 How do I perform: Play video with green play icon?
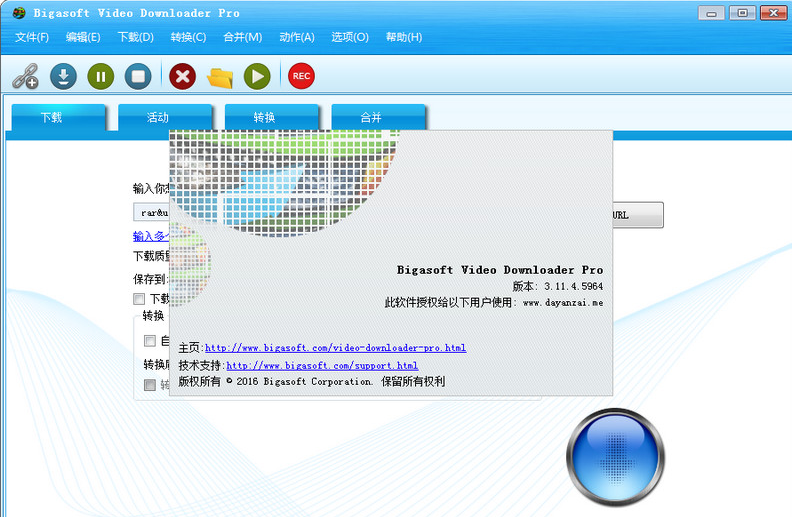[257, 76]
